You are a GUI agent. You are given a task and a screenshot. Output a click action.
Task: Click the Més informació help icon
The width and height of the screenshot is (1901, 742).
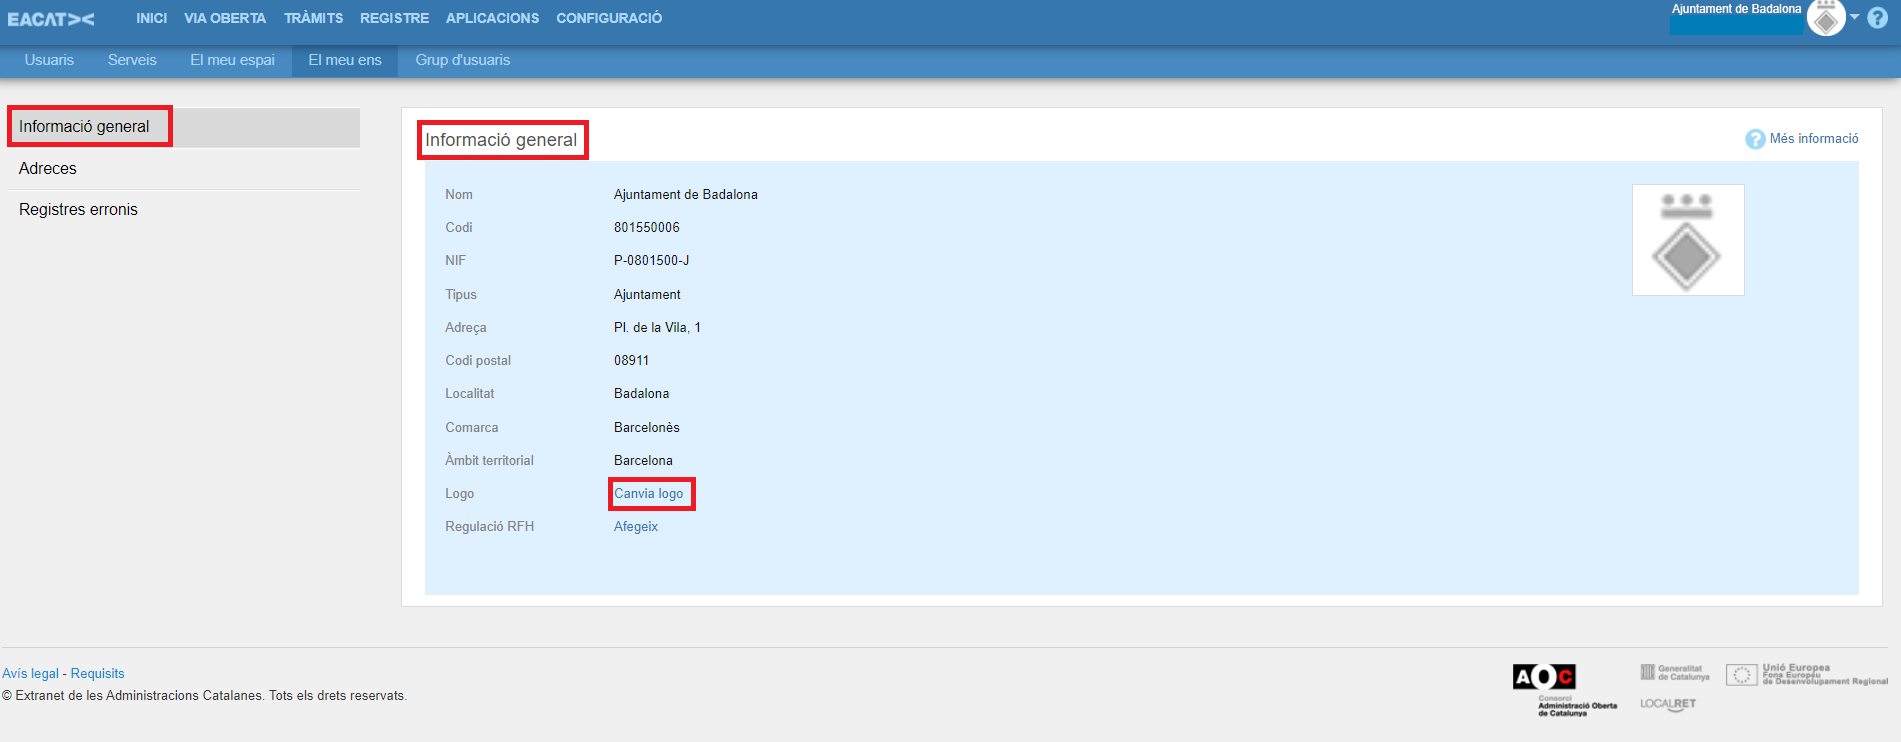[x=1755, y=139]
